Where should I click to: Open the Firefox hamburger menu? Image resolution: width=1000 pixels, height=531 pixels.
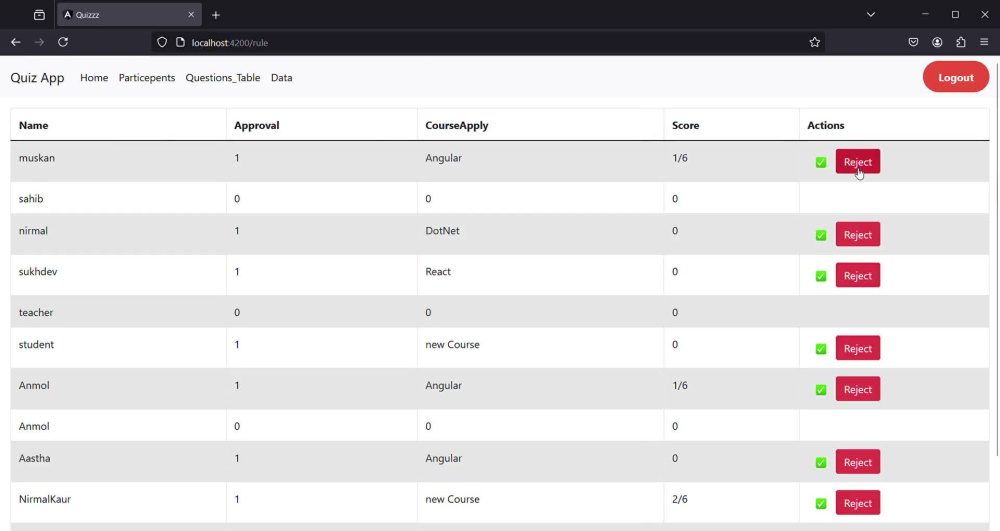tap(984, 42)
